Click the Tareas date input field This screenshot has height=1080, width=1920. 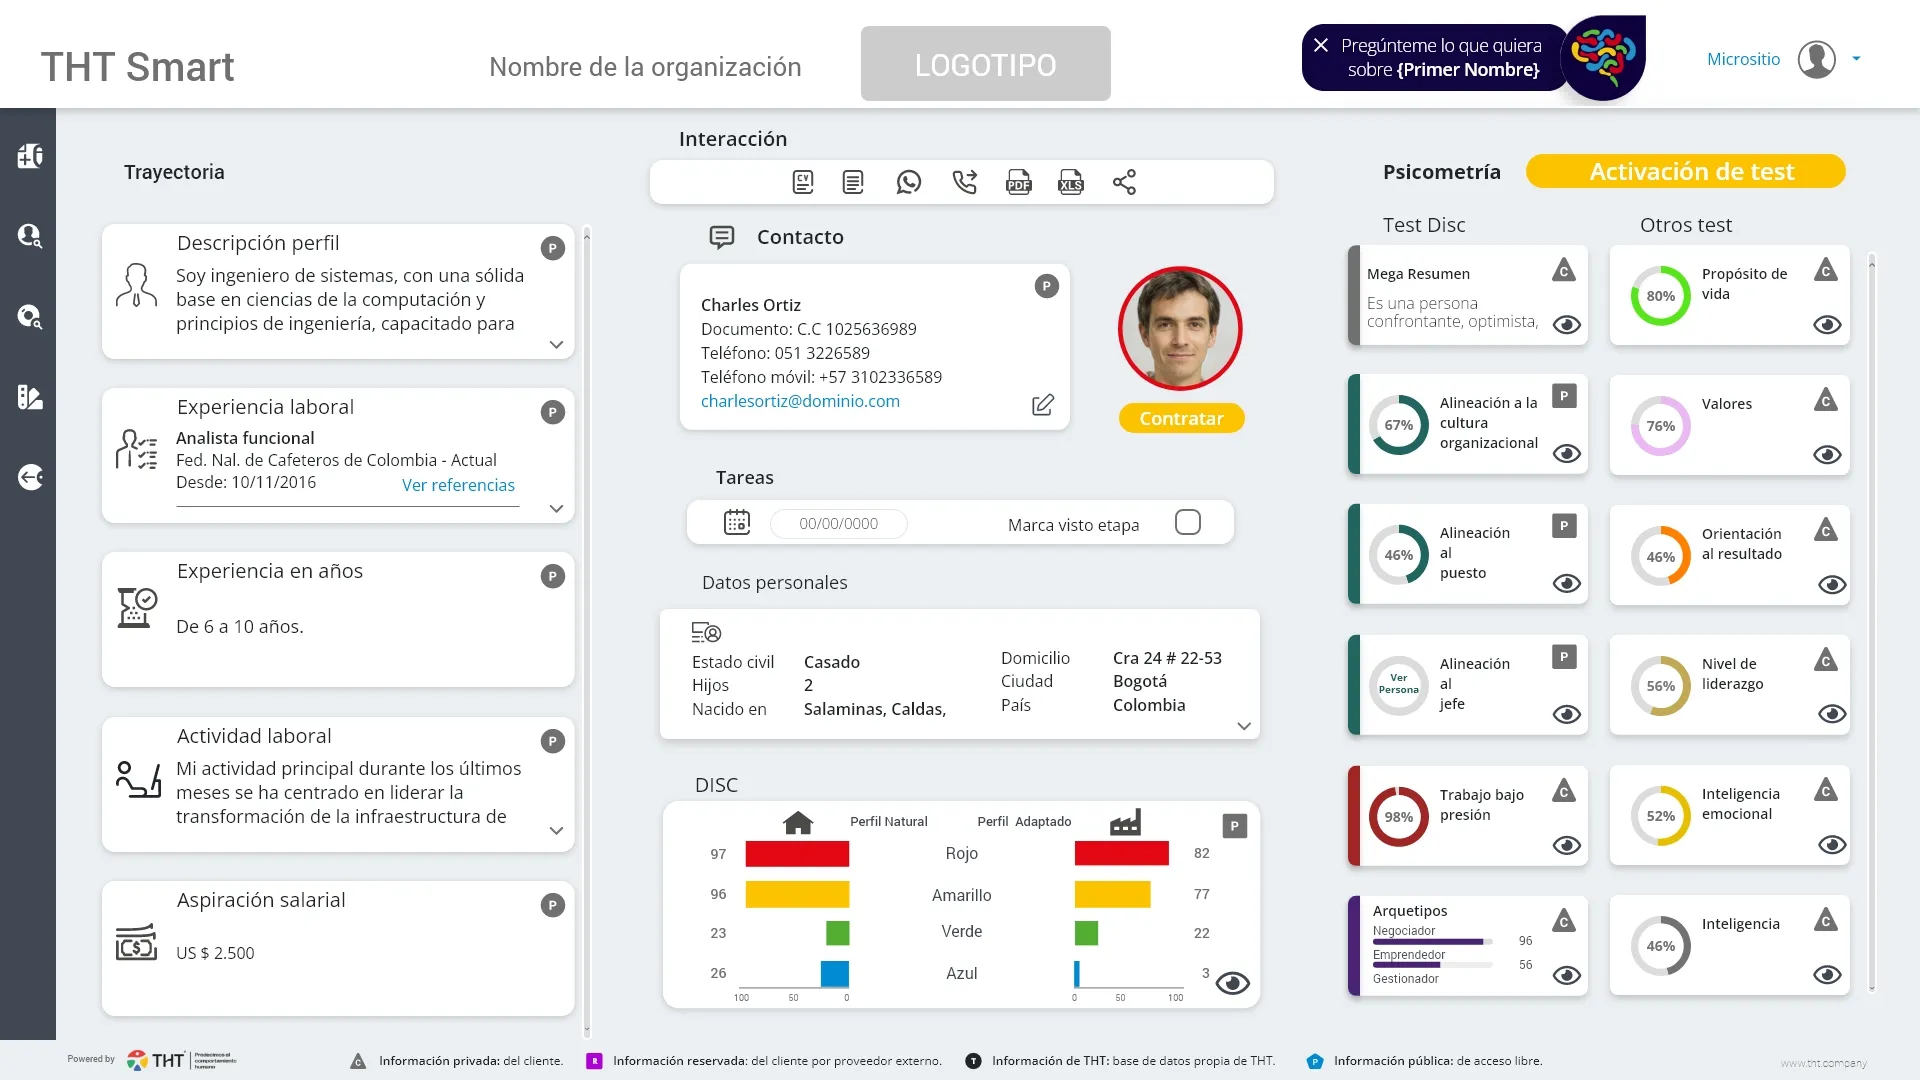(x=838, y=524)
